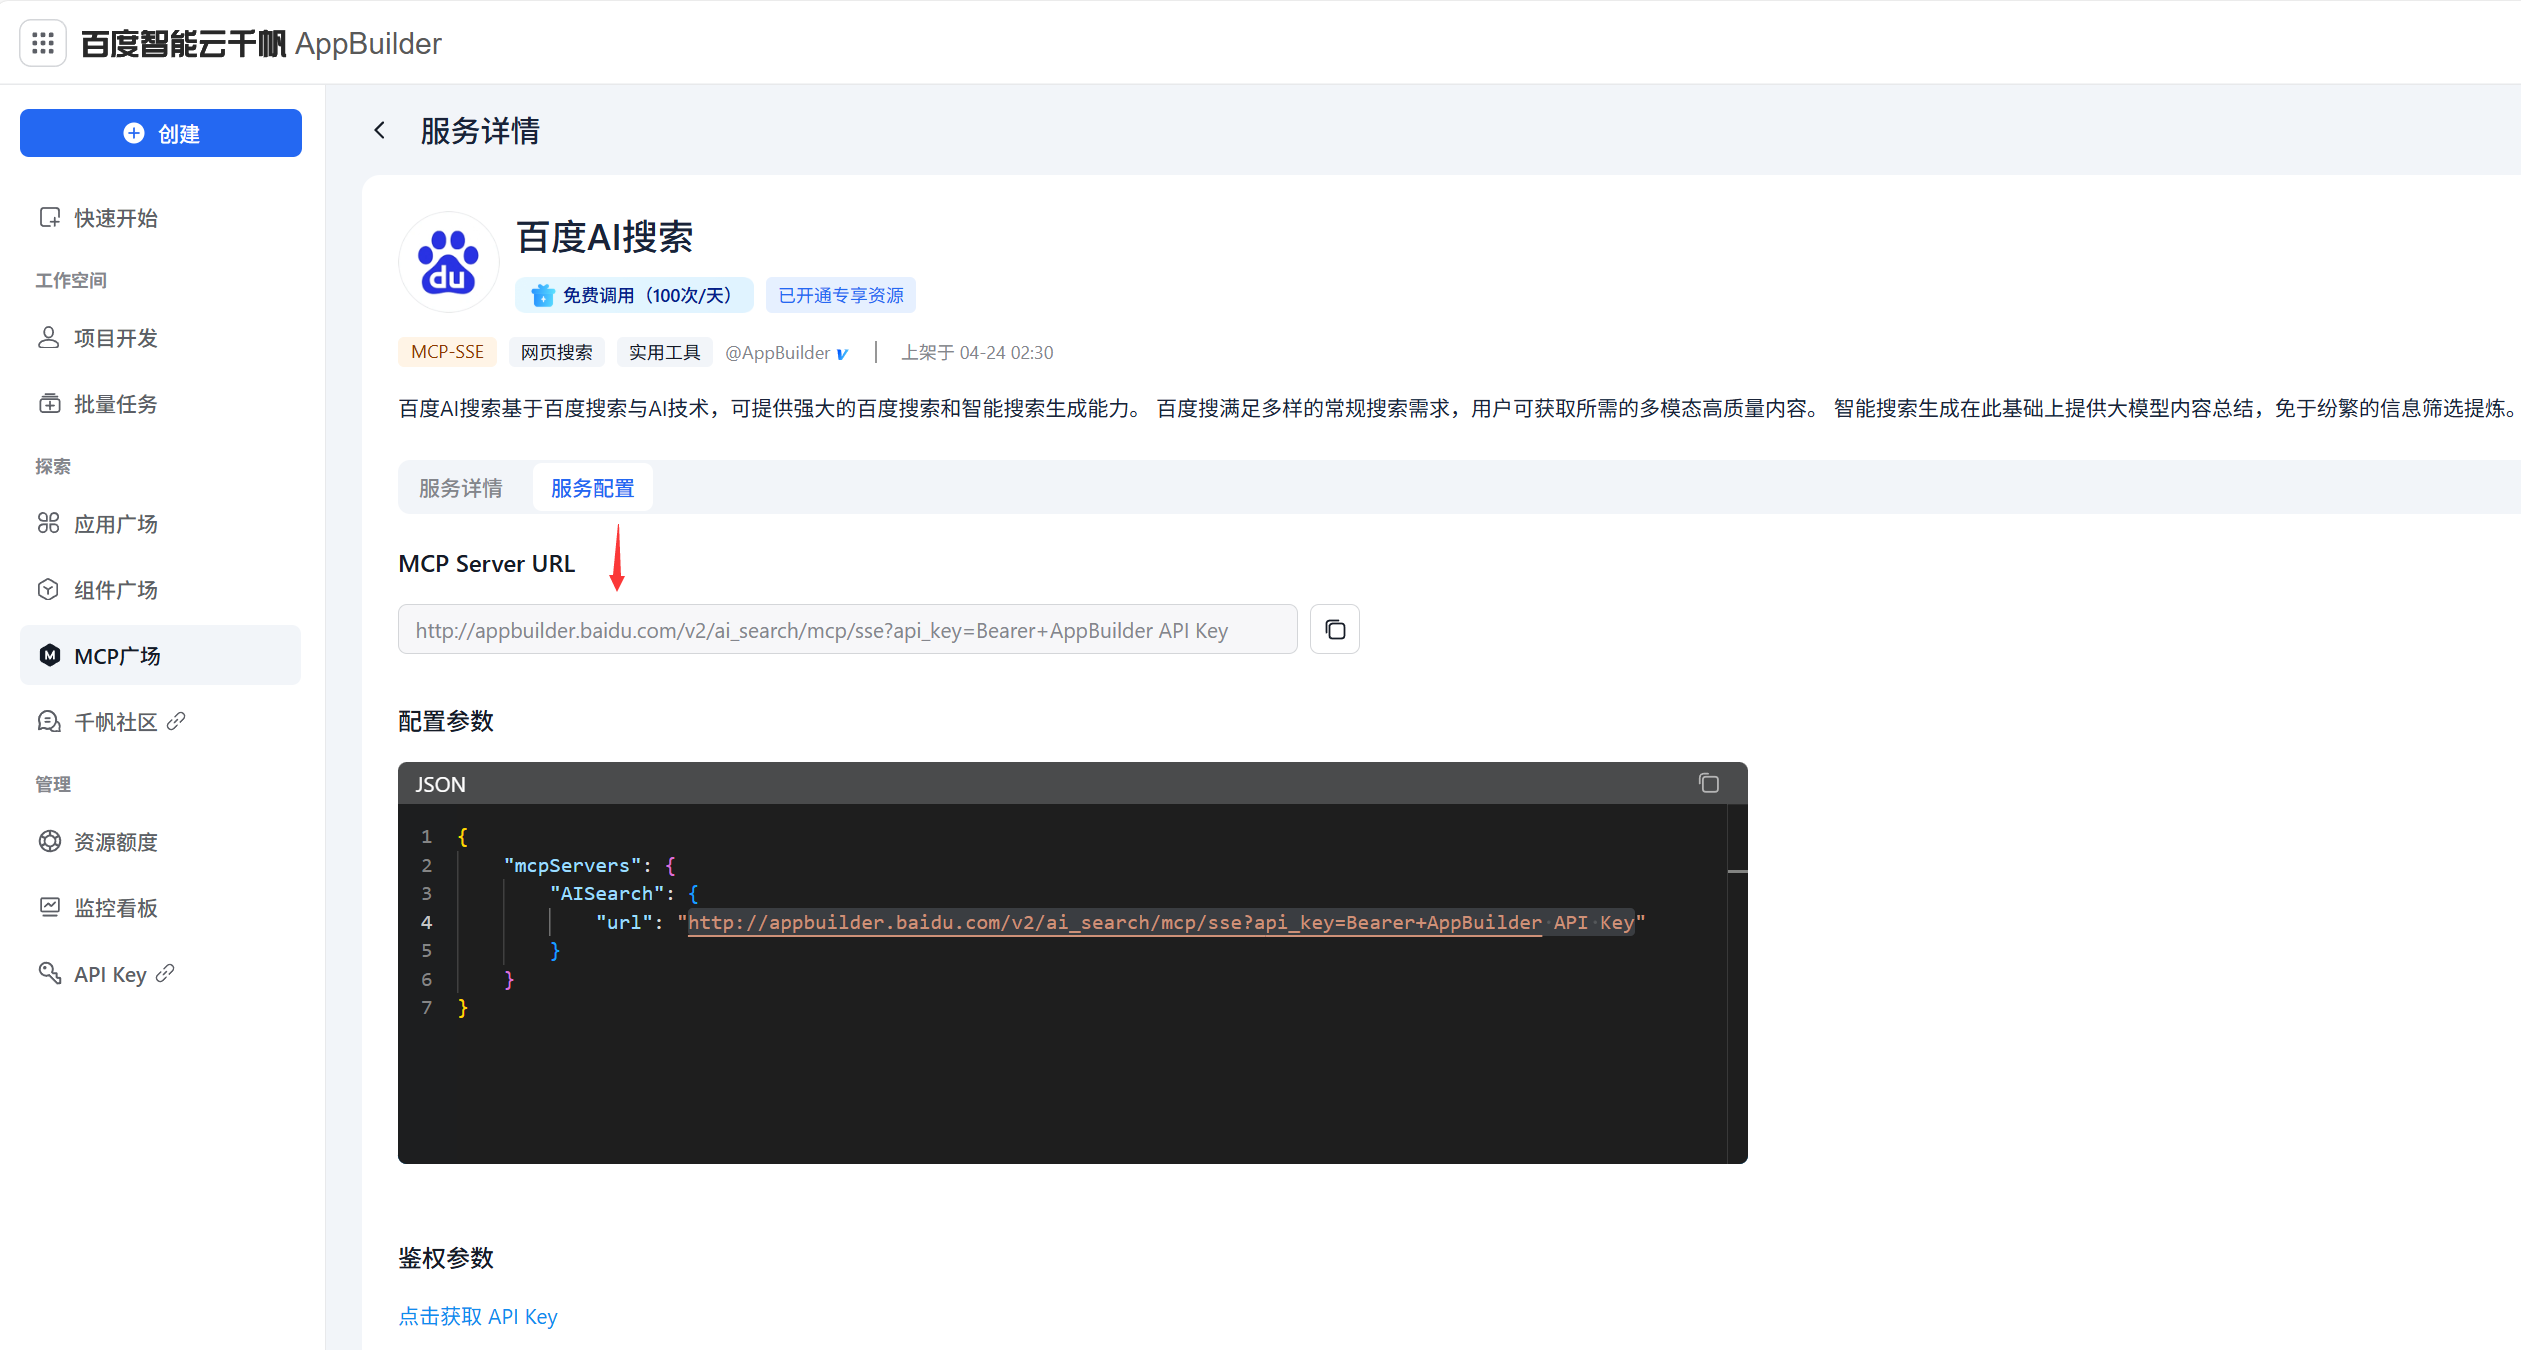Go to 批量任务 in sidebar
The image size is (2521, 1350).
pos(115,404)
